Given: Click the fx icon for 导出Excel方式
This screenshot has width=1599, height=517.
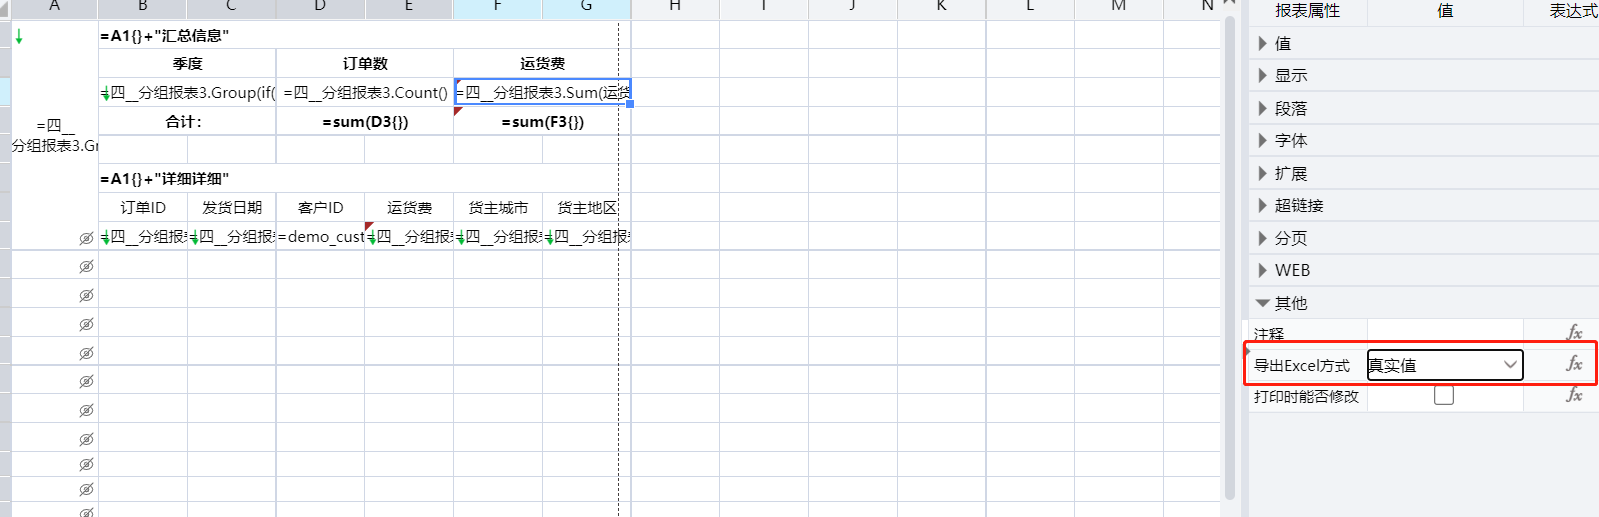Looking at the screenshot, I should (x=1574, y=364).
